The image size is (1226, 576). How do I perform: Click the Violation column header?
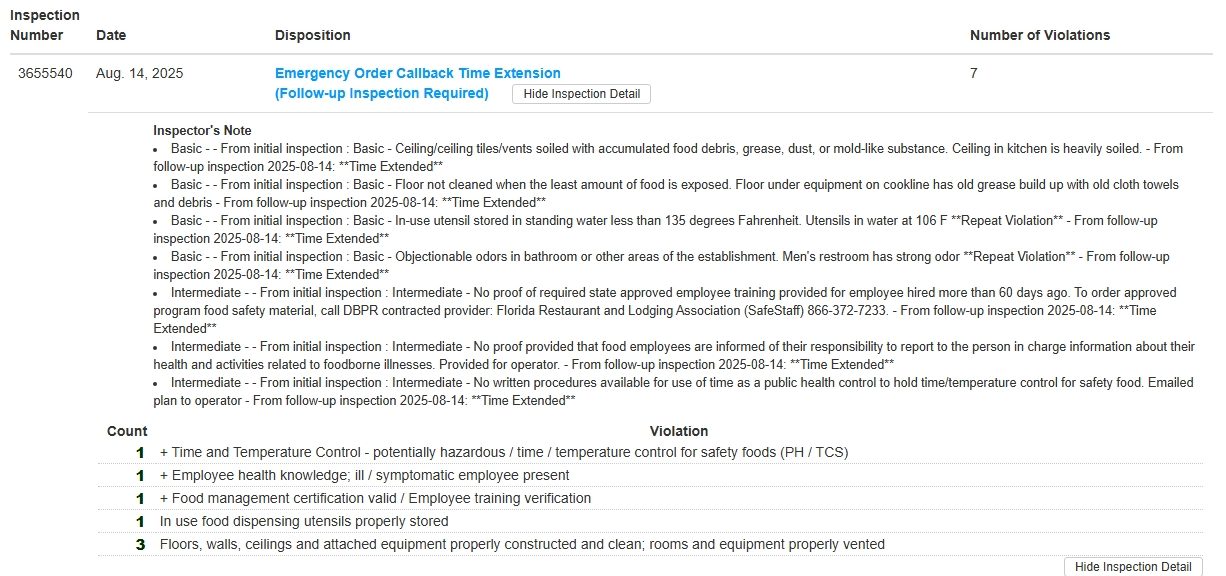pyautogui.click(x=678, y=431)
